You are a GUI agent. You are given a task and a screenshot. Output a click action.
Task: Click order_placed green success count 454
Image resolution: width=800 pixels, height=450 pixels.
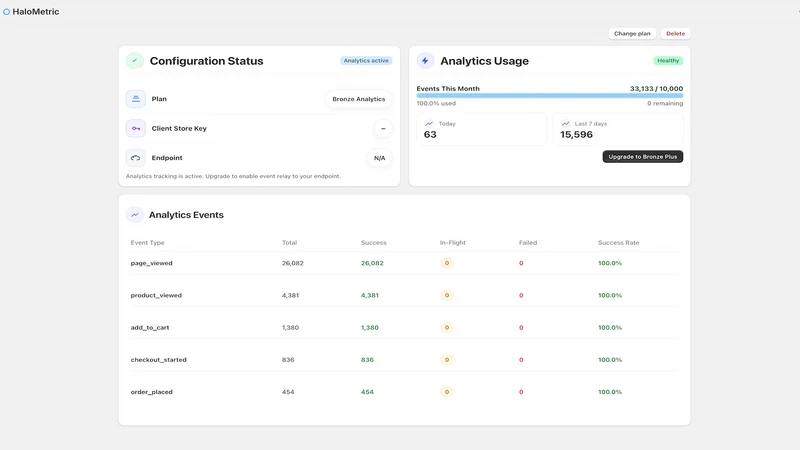[x=367, y=392]
